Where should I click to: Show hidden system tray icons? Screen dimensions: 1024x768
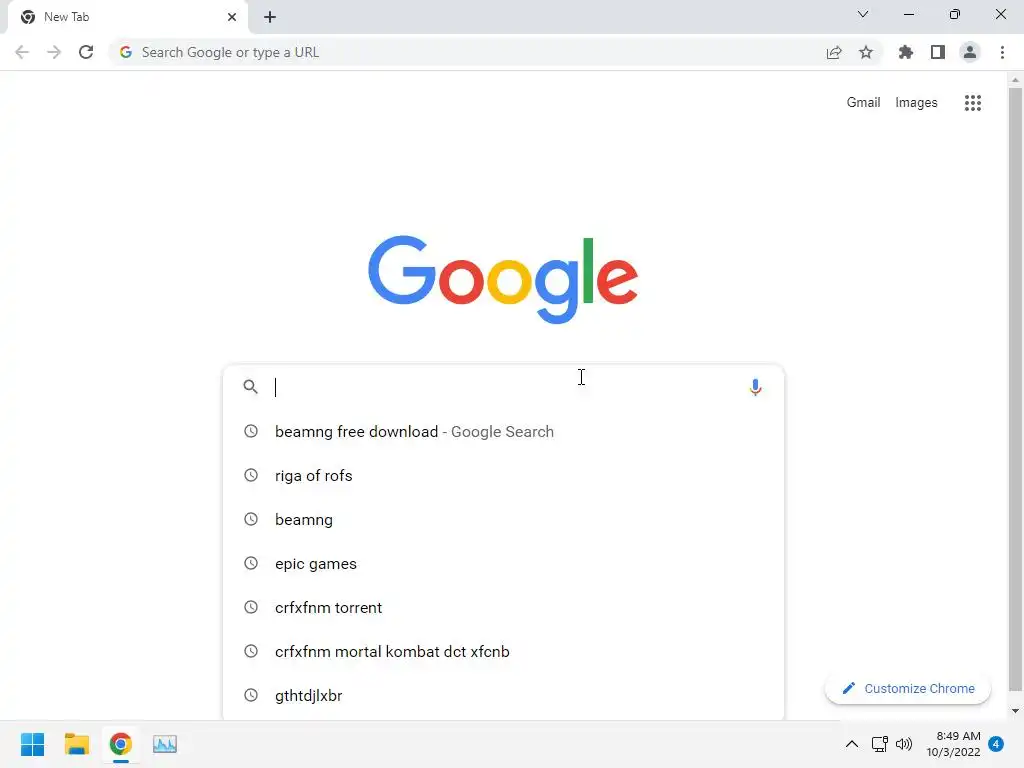pos(852,744)
